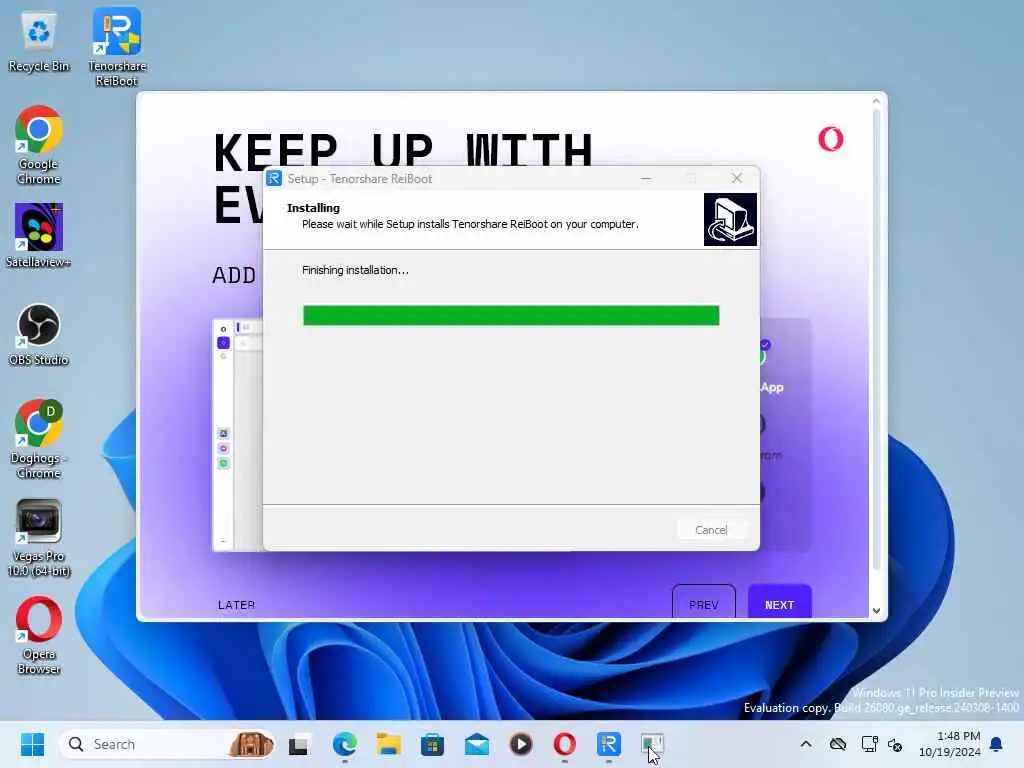Switch to ReiBoot app in taskbar

pyautogui.click(x=609, y=744)
